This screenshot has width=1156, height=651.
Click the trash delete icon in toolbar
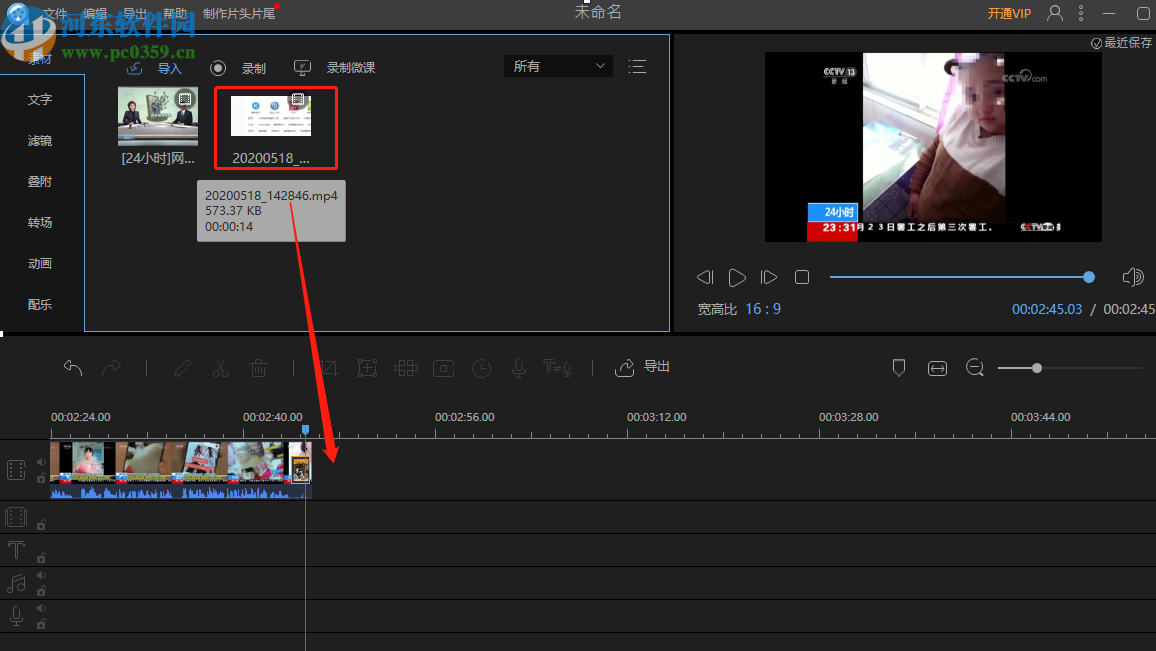258,368
